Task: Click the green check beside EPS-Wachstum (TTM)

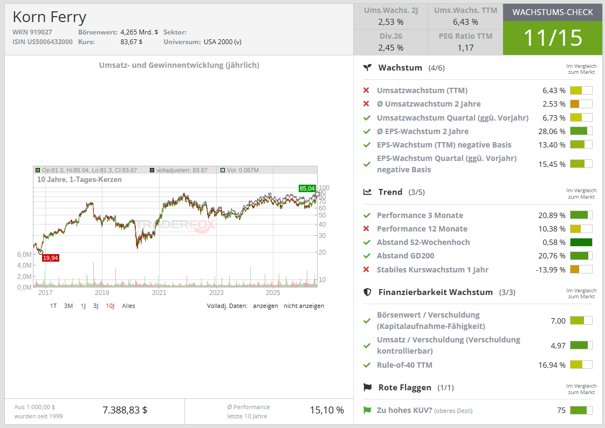Action: [x=367, y=145]
